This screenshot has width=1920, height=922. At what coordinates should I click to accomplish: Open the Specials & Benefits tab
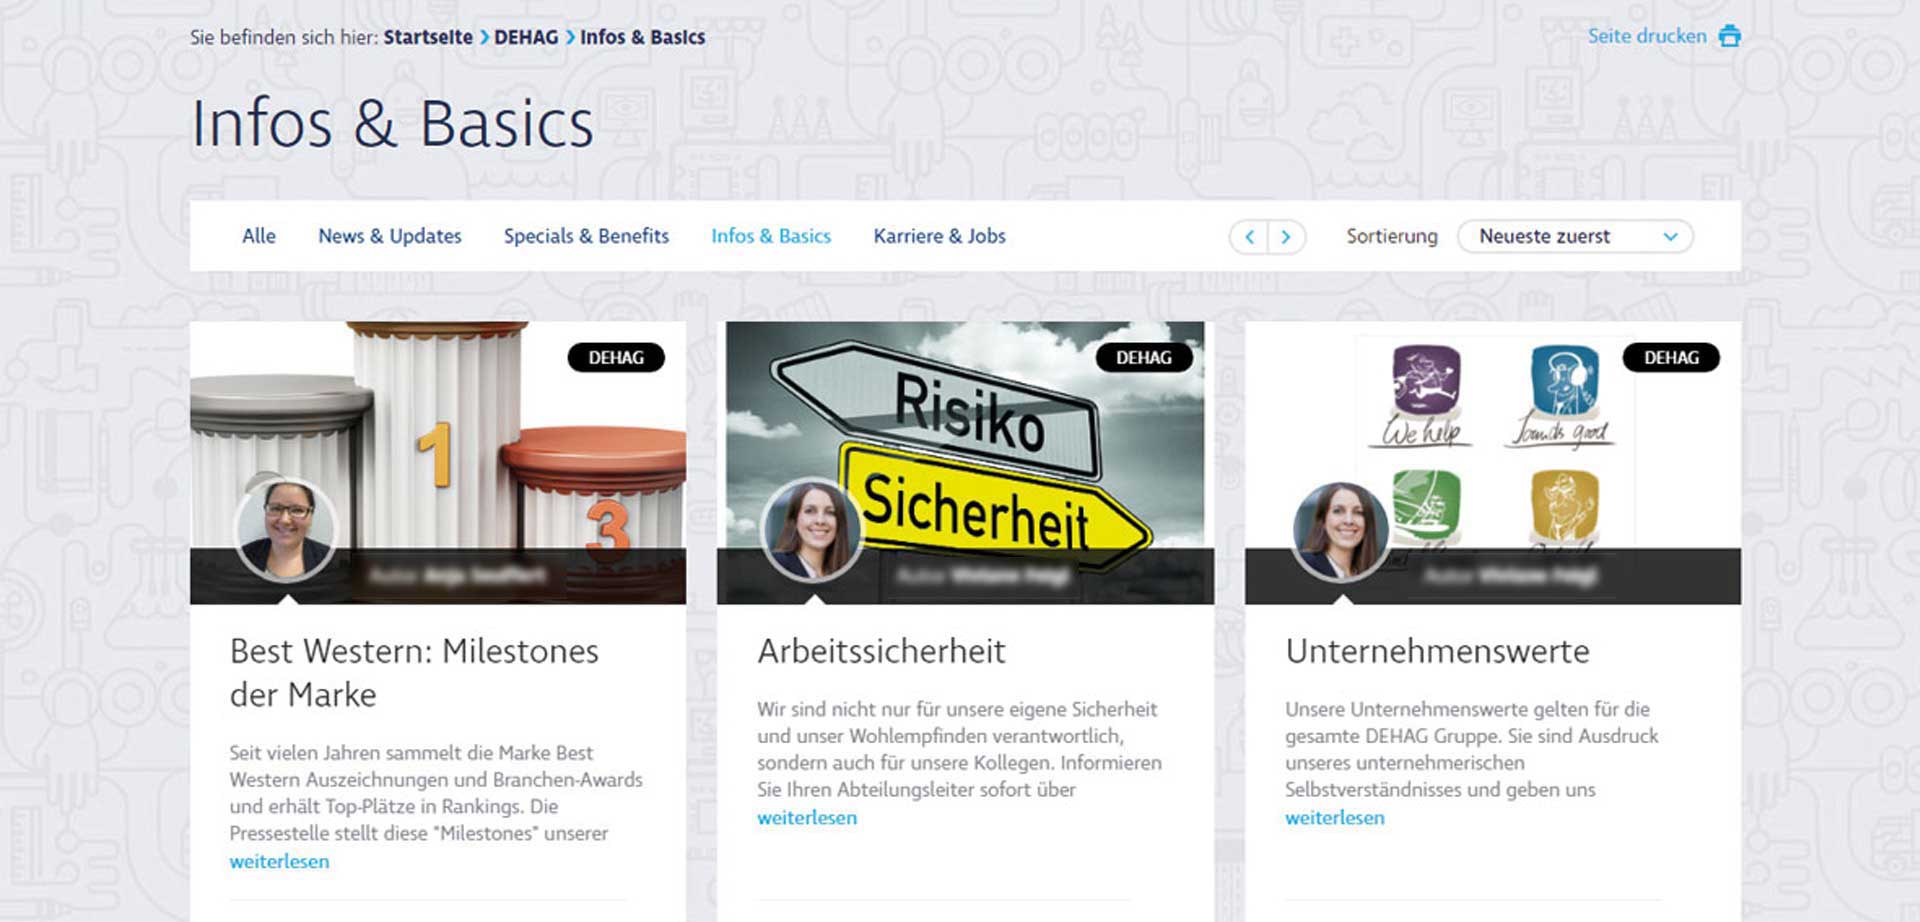(586, 236)
